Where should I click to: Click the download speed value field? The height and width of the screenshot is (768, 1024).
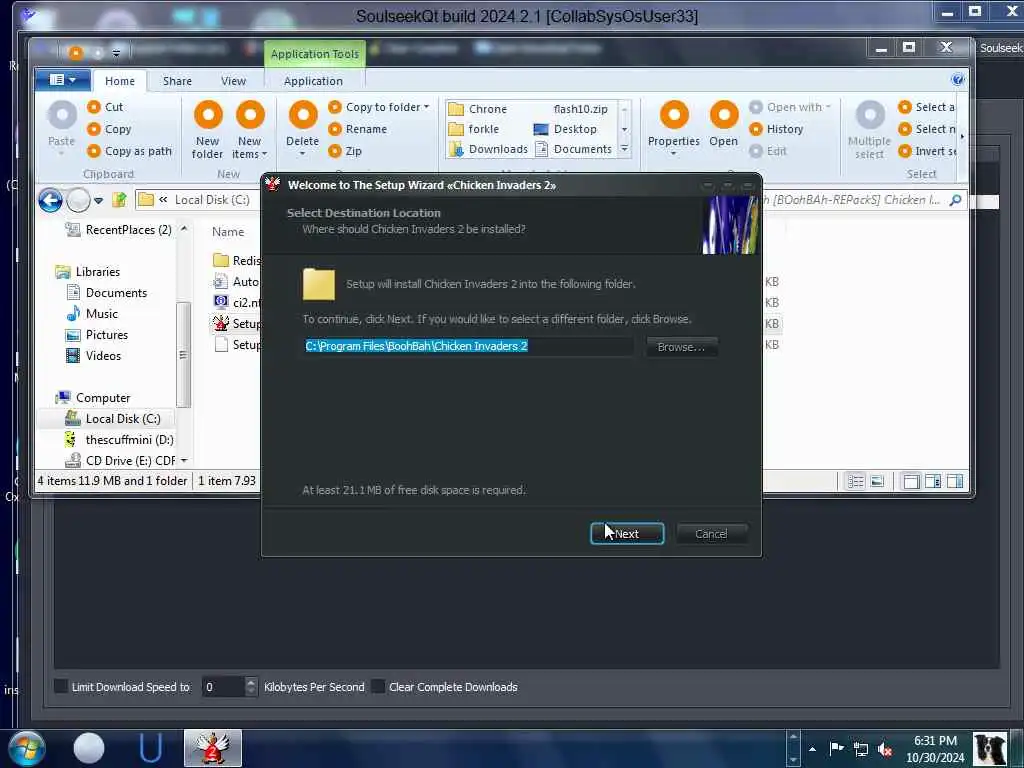223,686
